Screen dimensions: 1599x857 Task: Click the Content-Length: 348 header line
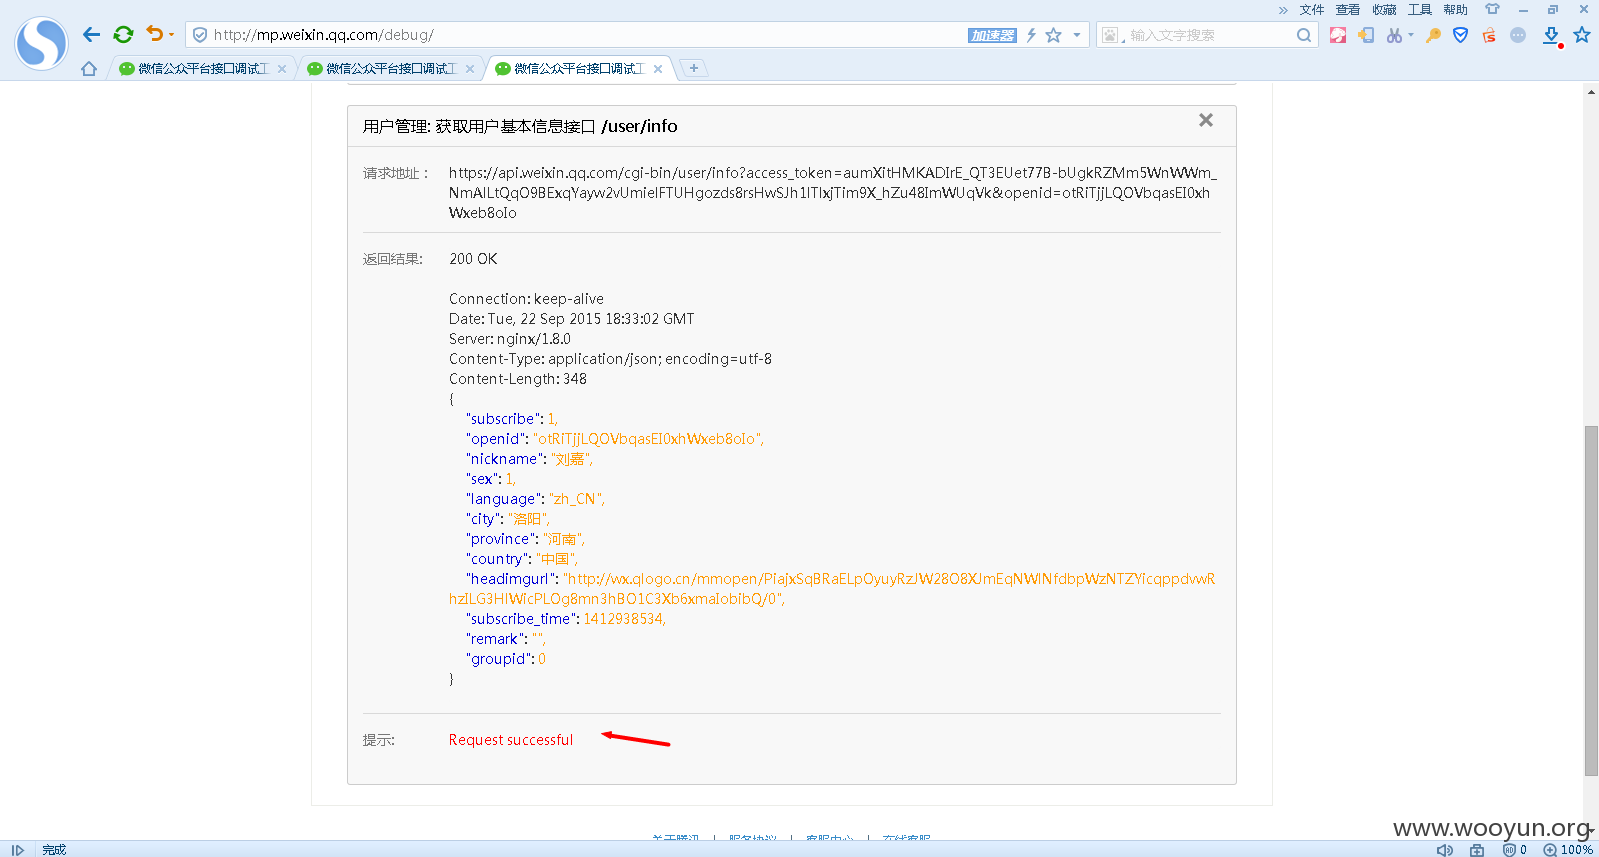[x=518, y=379]
